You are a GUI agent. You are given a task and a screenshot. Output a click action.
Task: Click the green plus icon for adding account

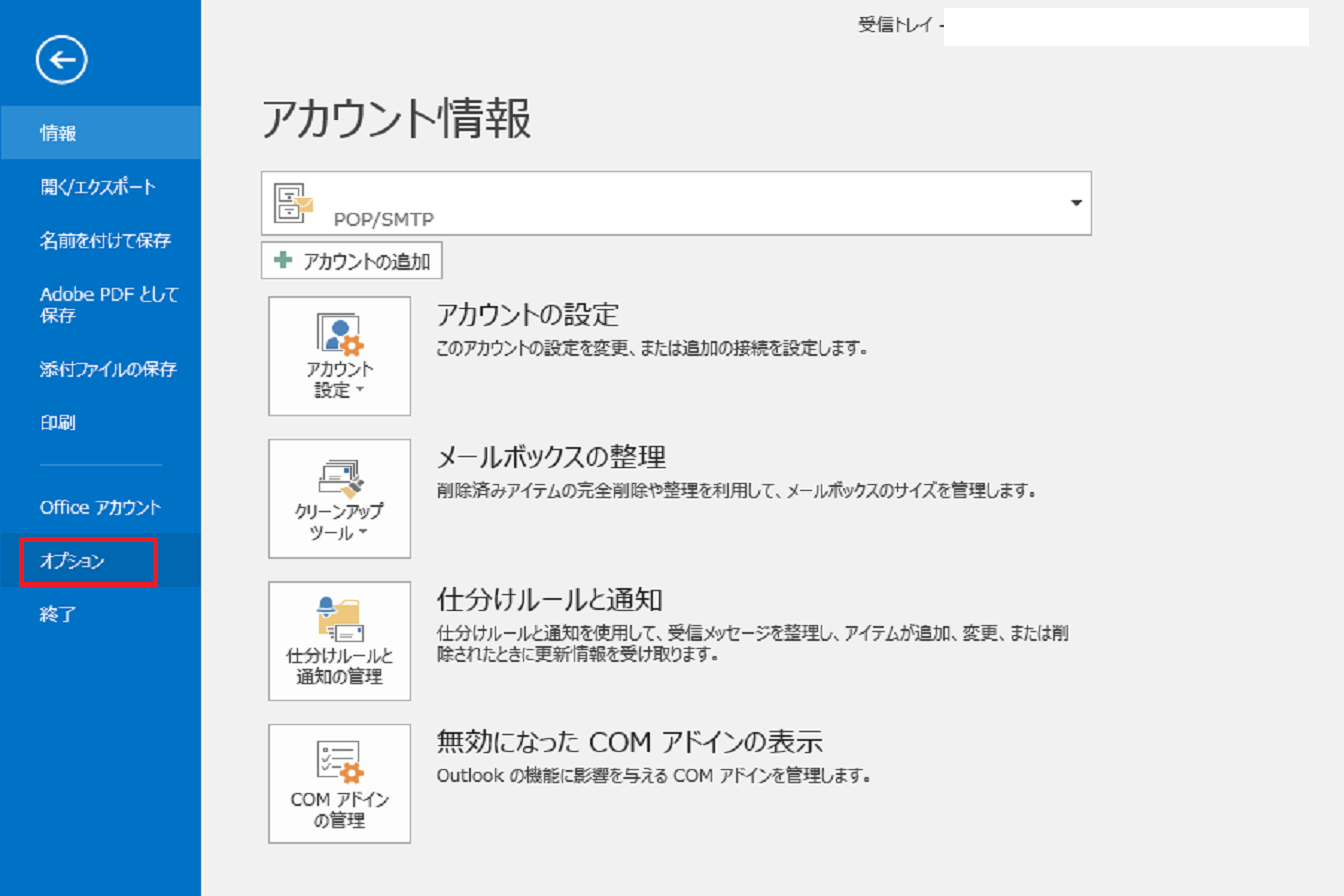pyautogui.click(x=284, y=262)
